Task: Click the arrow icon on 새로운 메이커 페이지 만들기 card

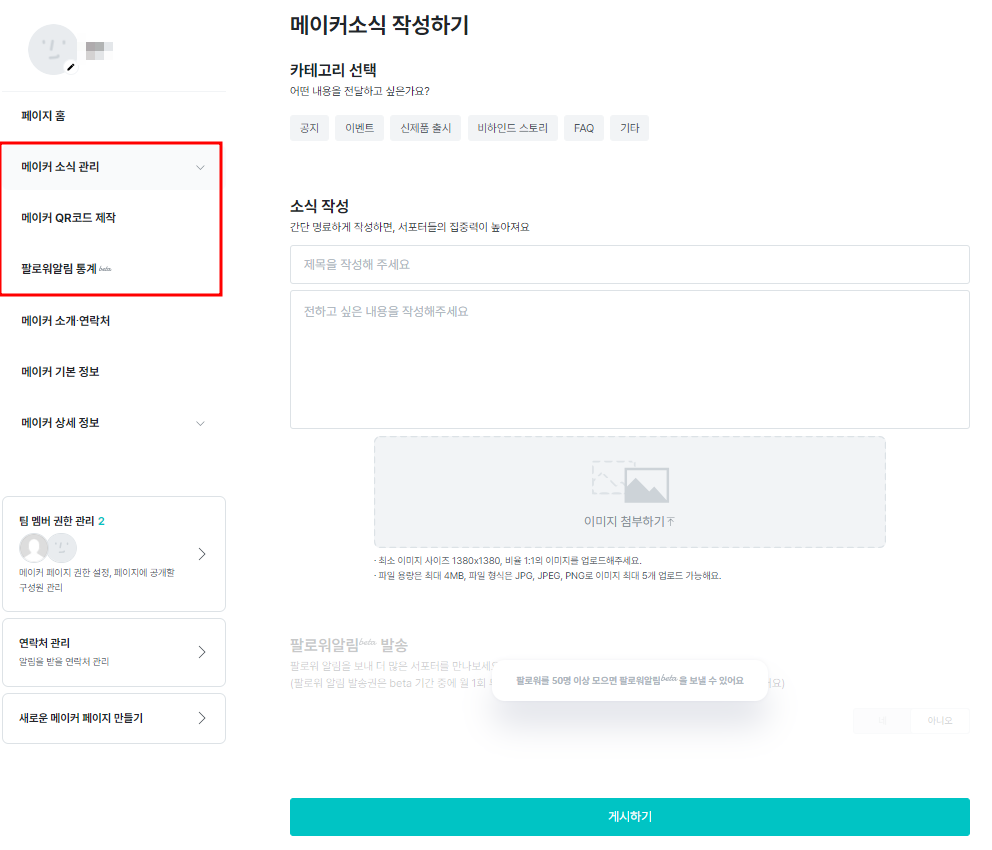Action: tap(203, 718)
